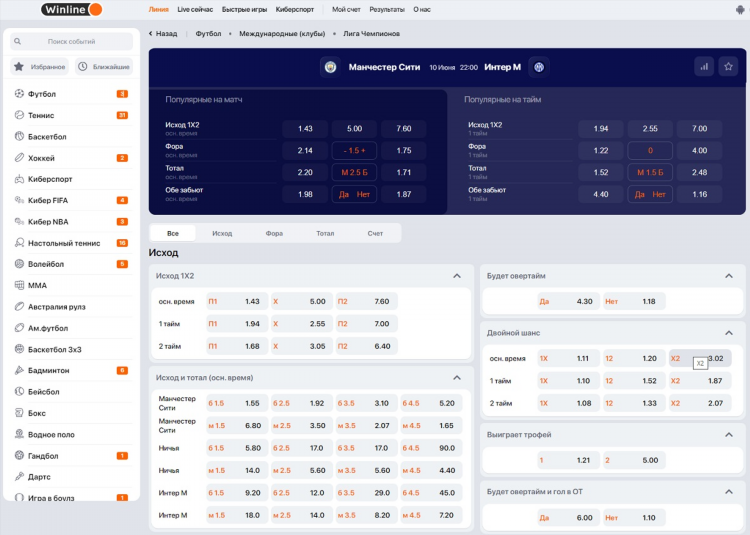Collapse the Двойной шанс section

point(729,333)
